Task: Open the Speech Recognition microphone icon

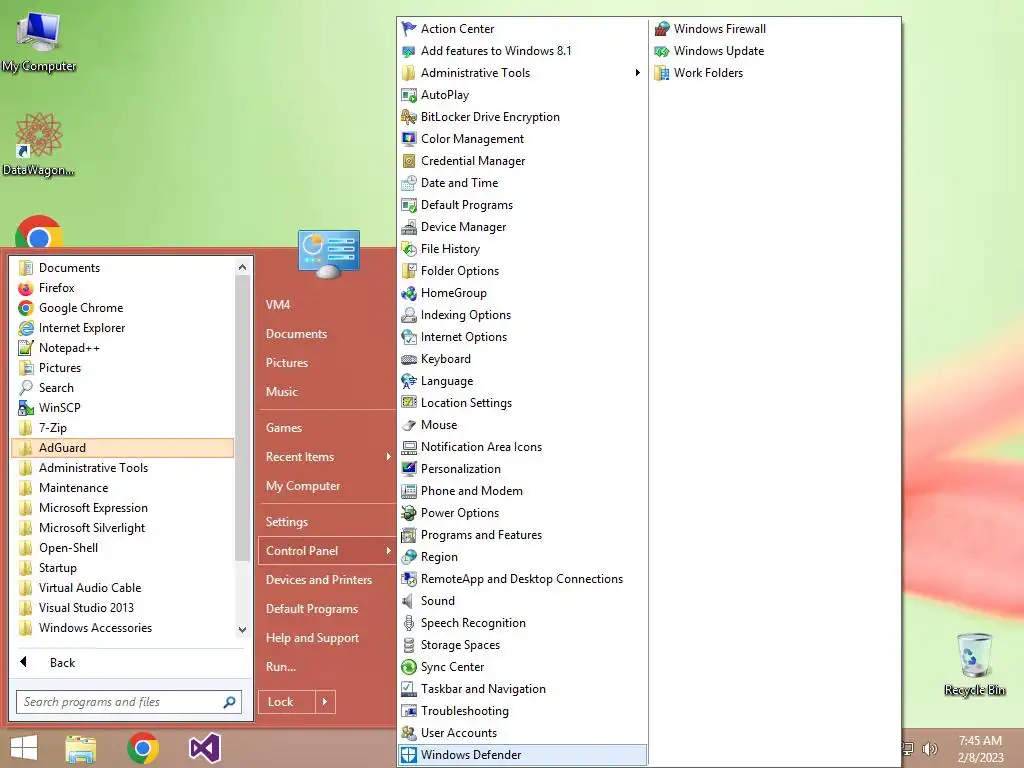Action: [409, 623]
